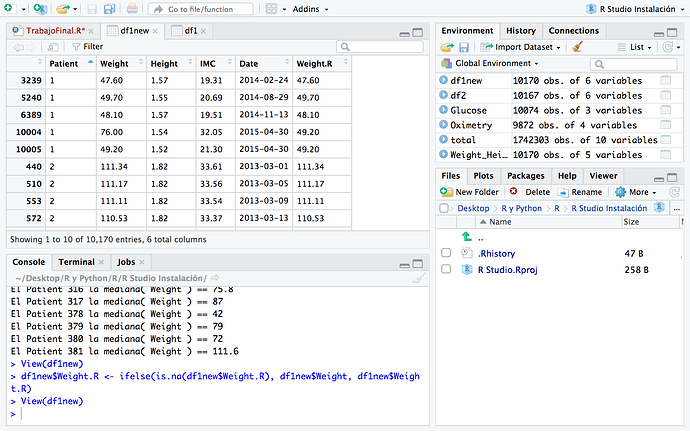Click the Delete icon in Files pane
Viewport: 690px width, 431px height.
pyautogui.click(x=514, y=192)
